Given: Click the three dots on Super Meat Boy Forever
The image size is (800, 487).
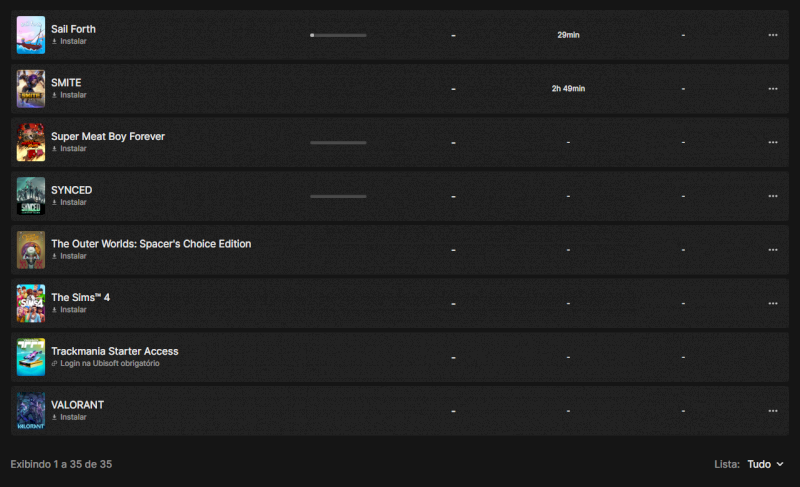Looking at the screenshot, I should (x=772, y=143).
